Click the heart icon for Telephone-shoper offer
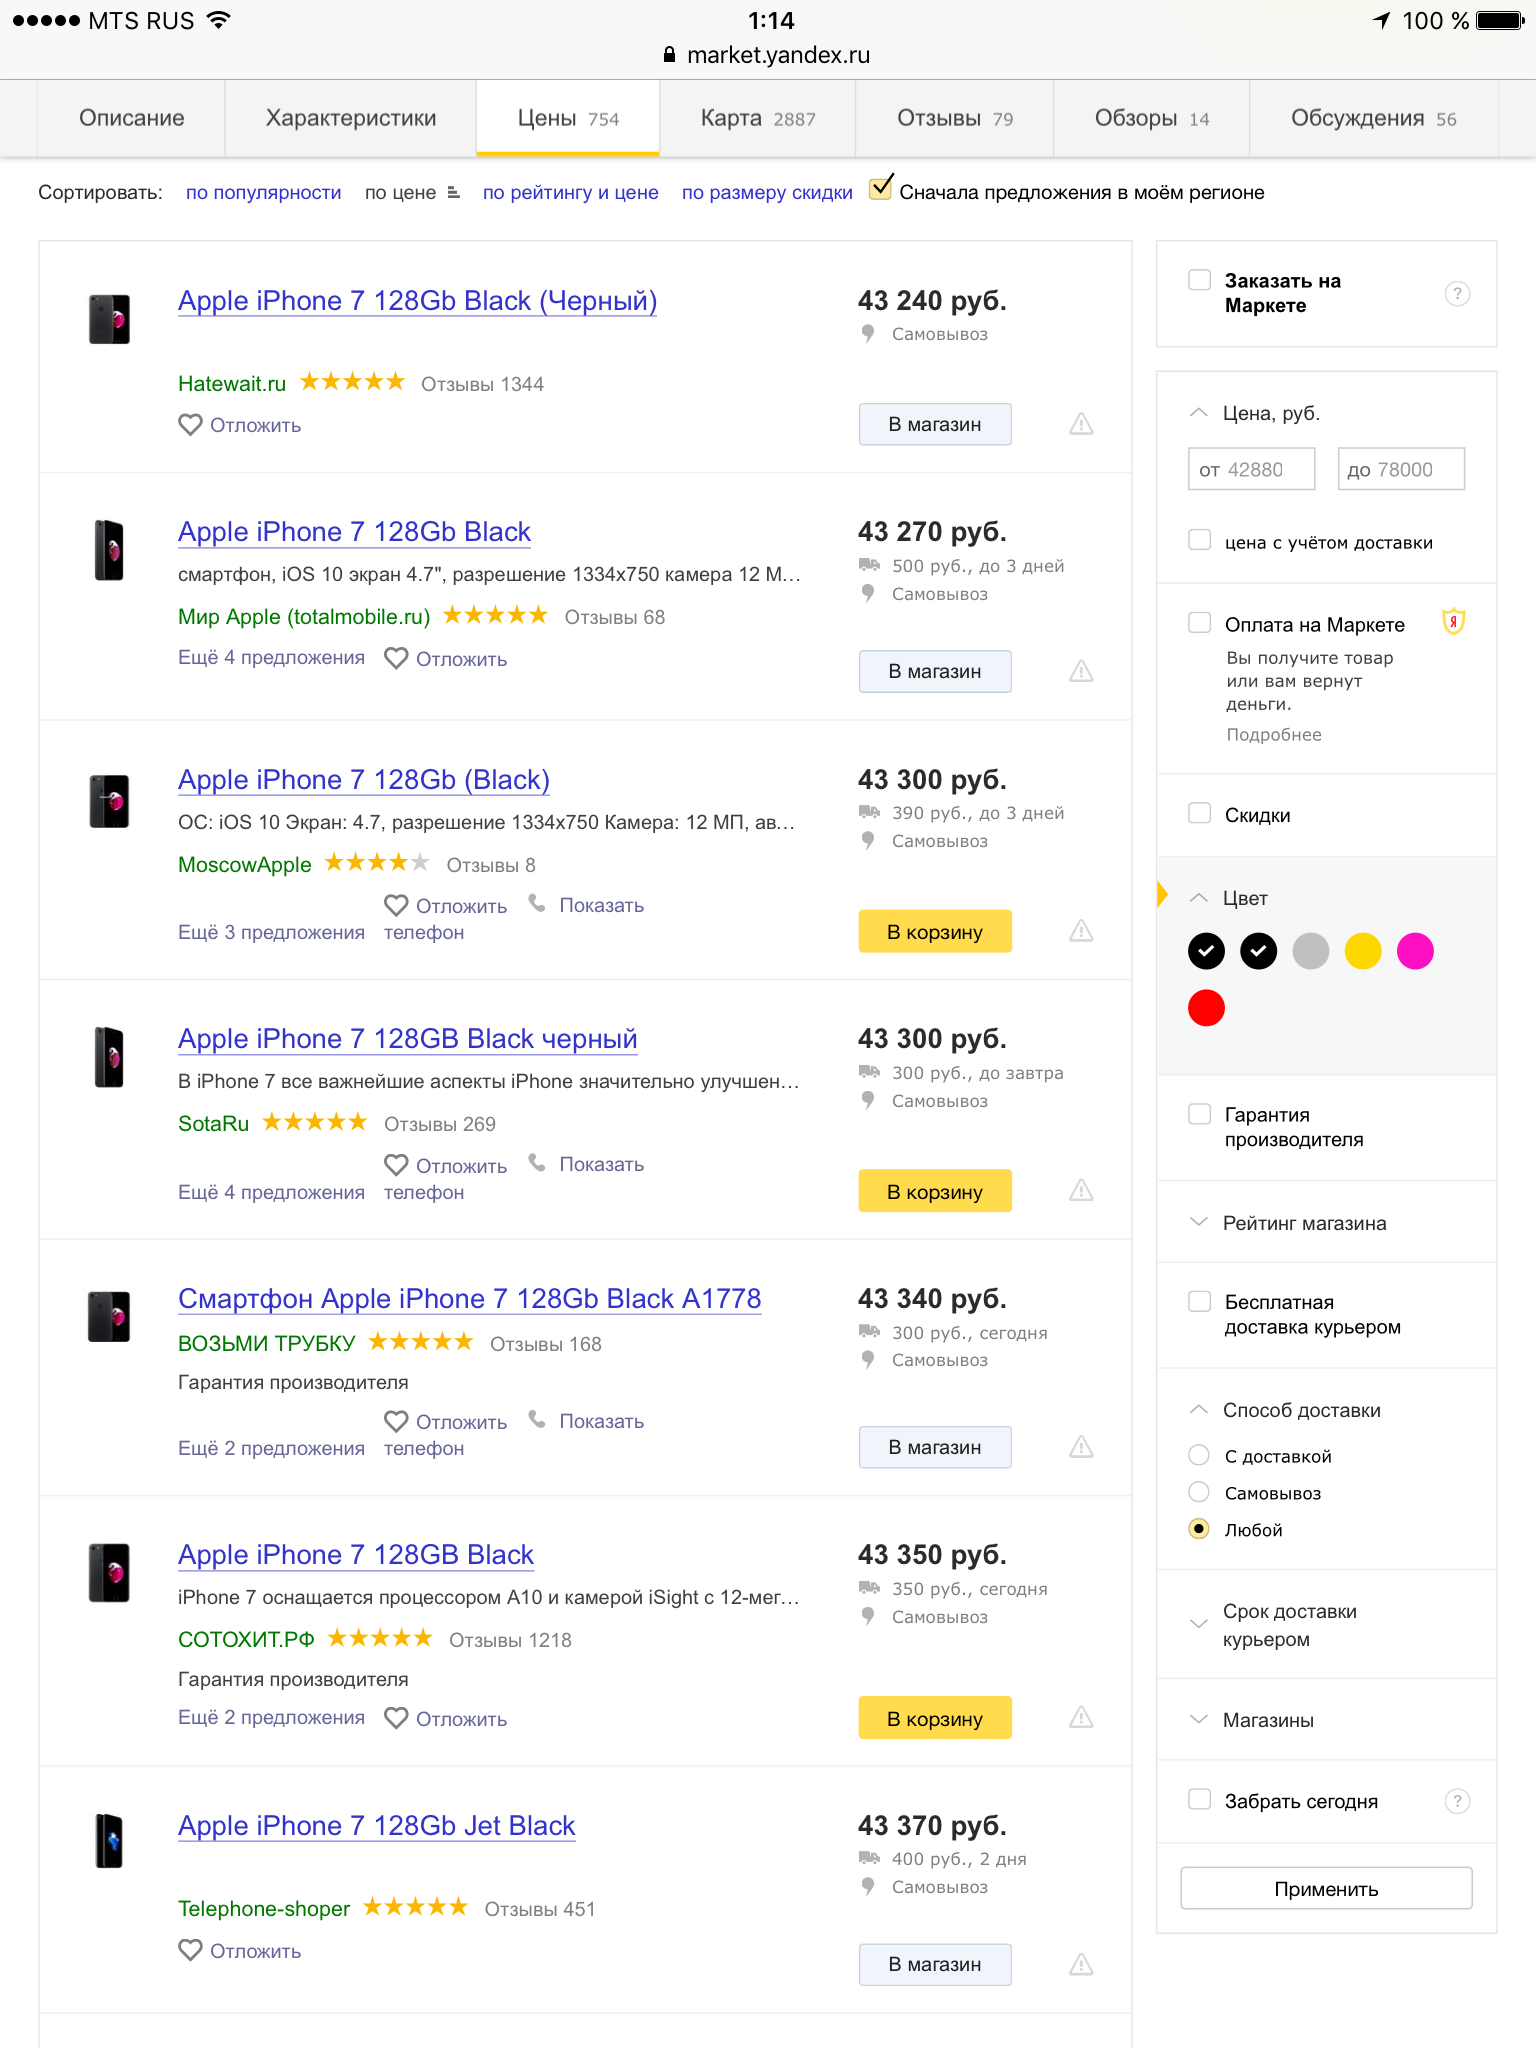The height and width of the screenshot is (2048, 1536). click(x=190, y=1950)
